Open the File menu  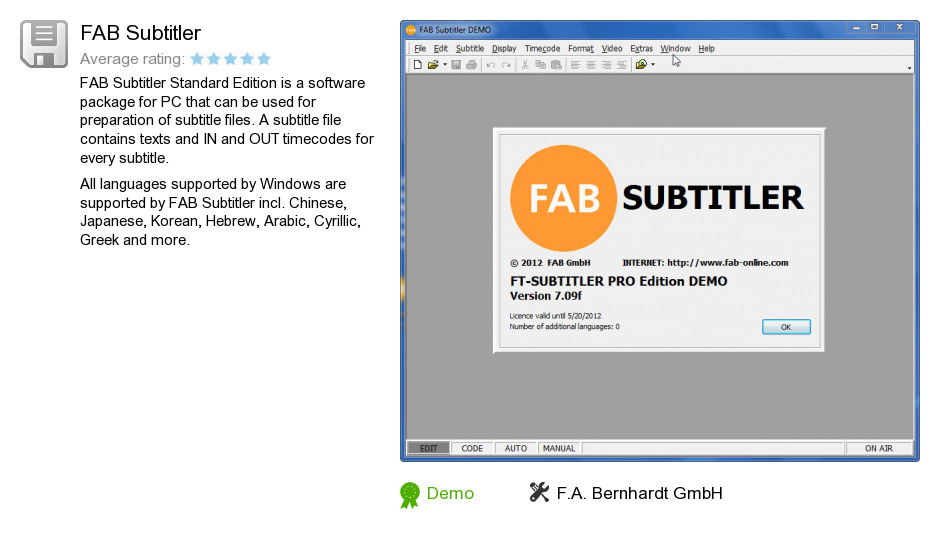[420, 49]
